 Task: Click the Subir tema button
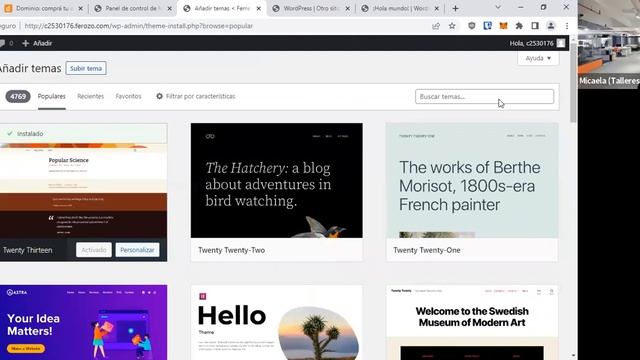86,68
